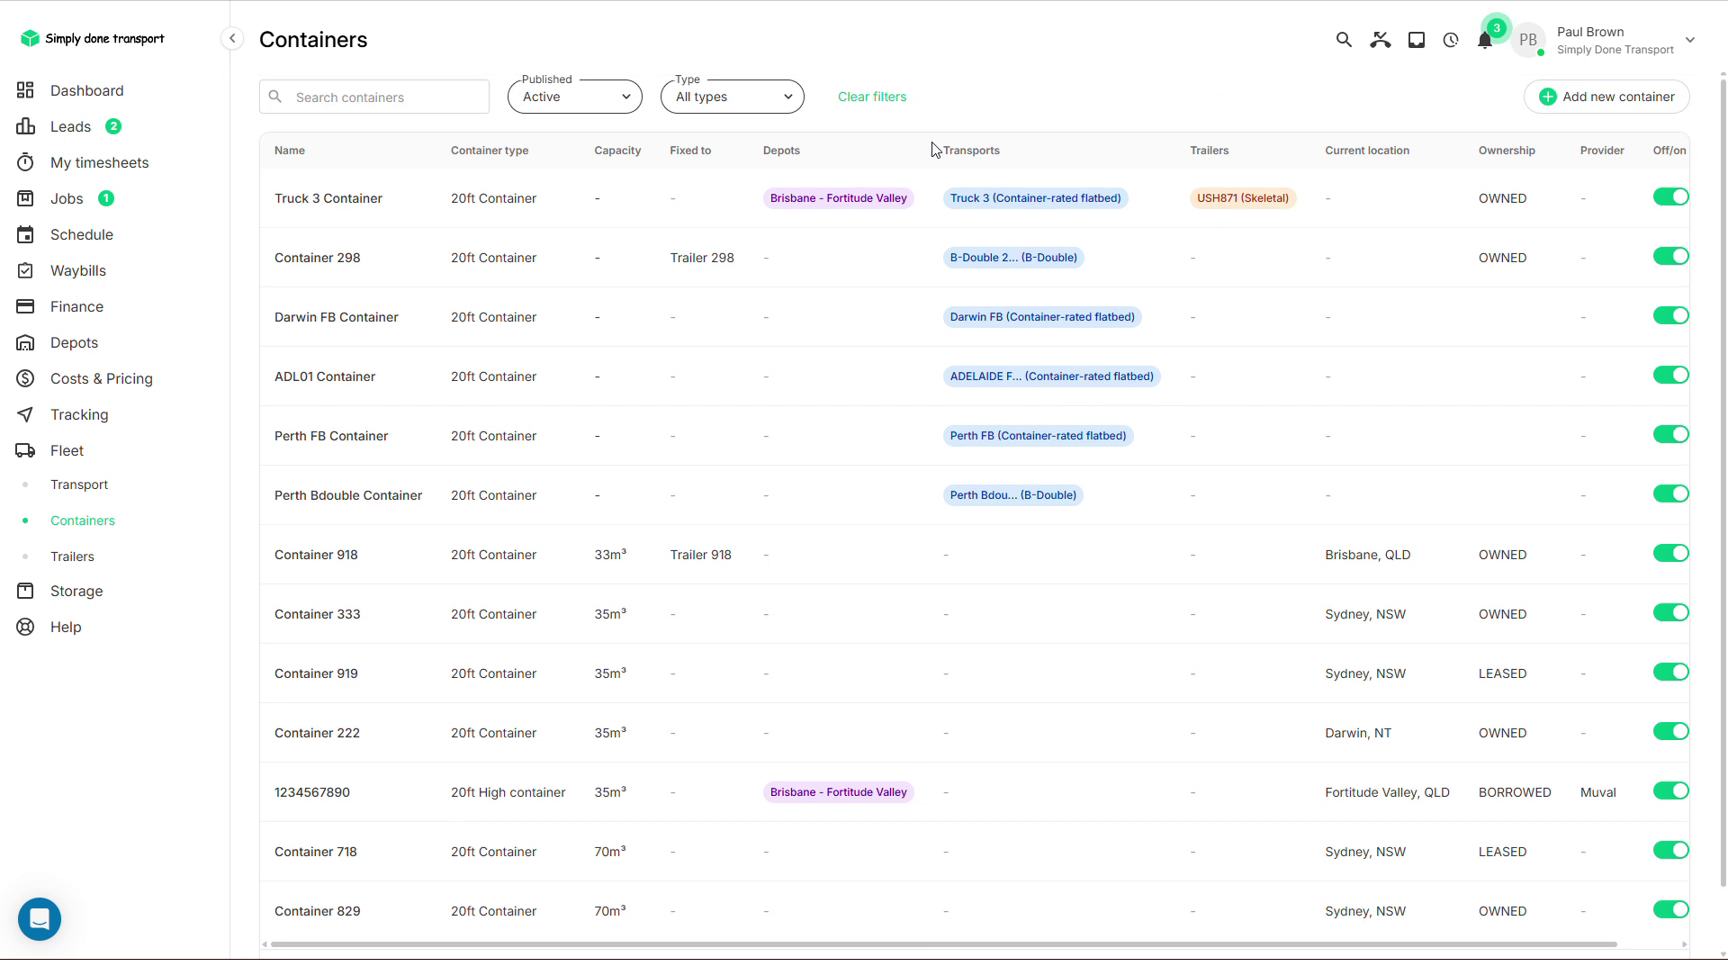
Task: Click the Leads bar chart icon
Action: (x=25, y=126)
